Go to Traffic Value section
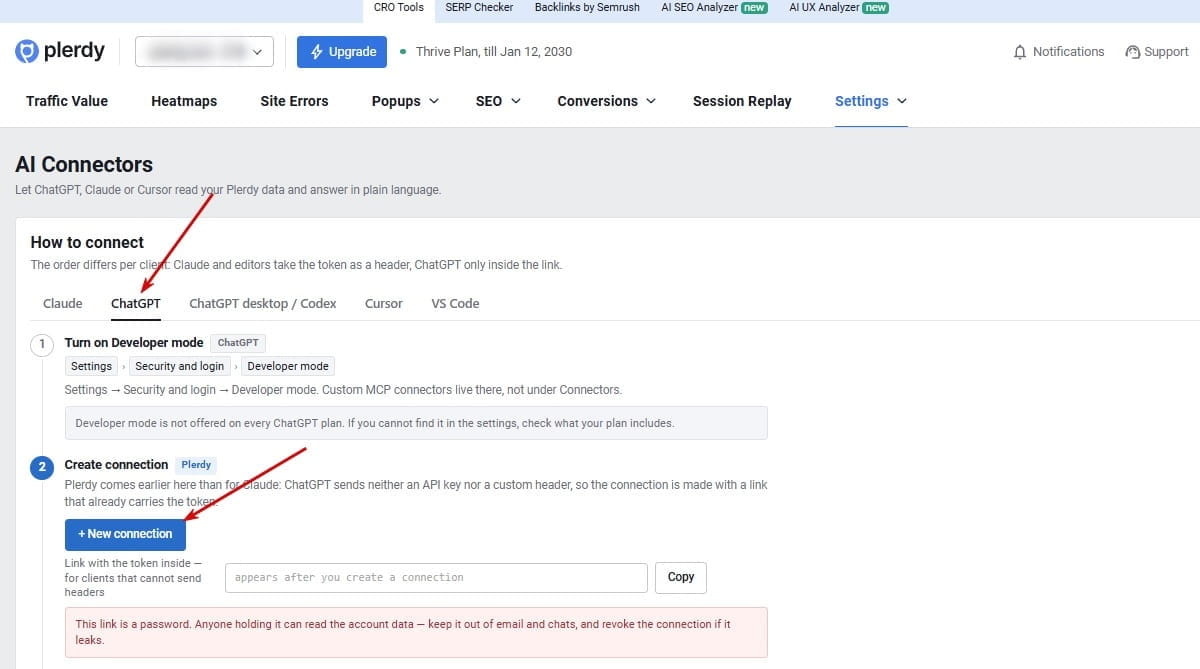Screen dimensions: 1200x669 67,101
